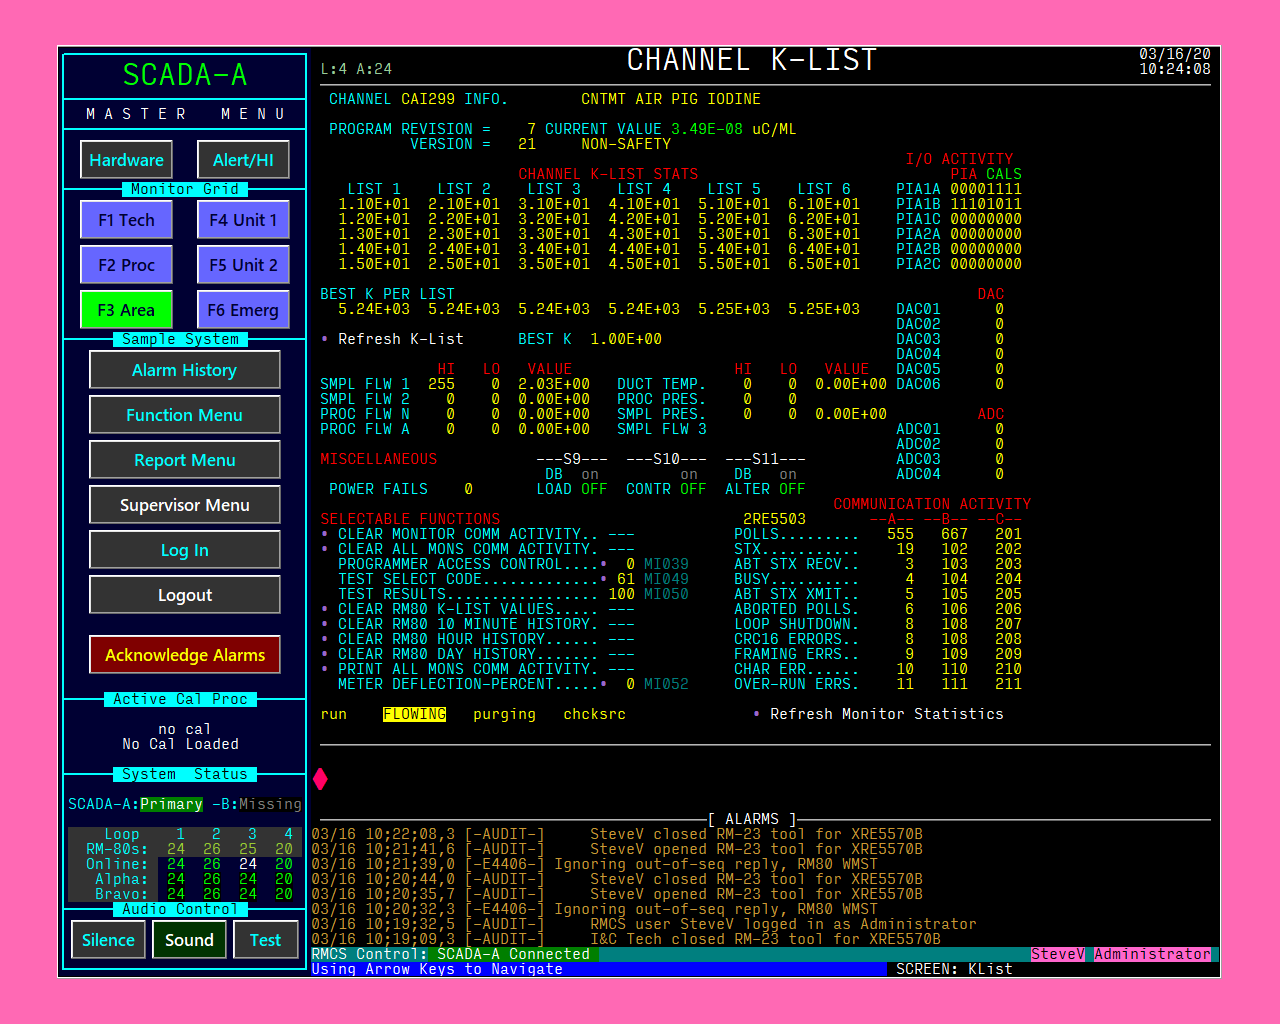Open the Supervisor Menu

tap(185, 505)
